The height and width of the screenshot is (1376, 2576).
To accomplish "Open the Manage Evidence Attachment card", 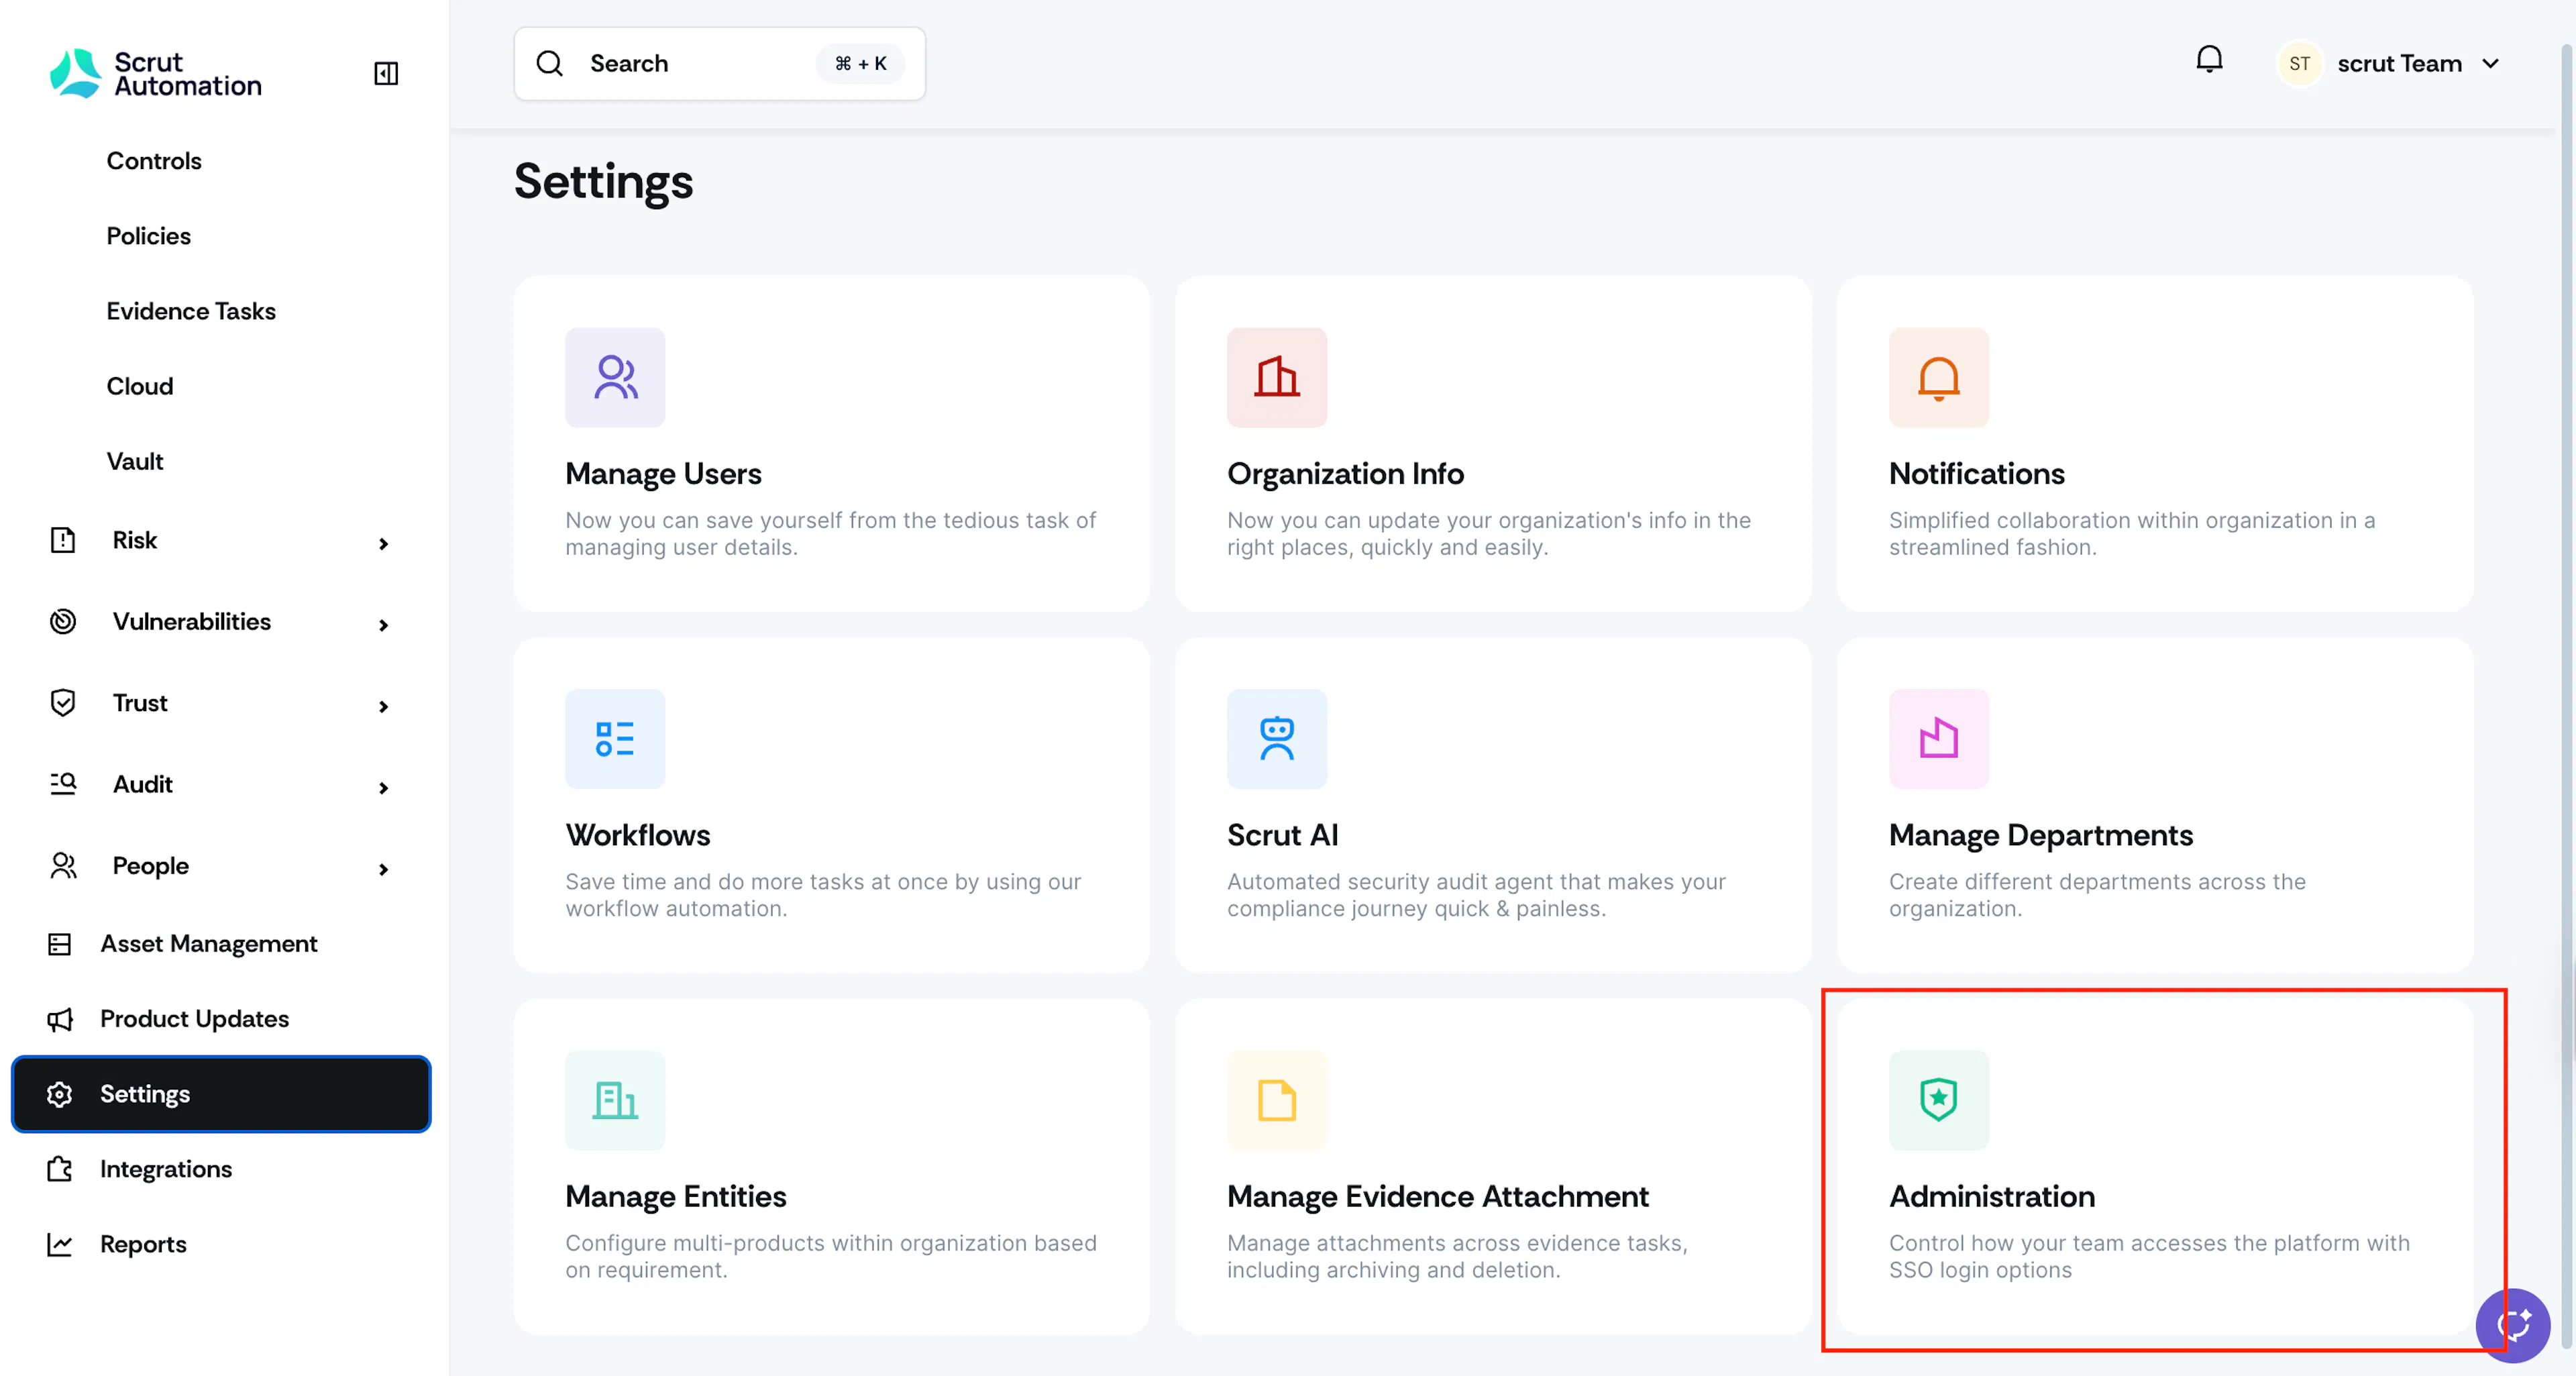I will (x=1493, y=1166).
